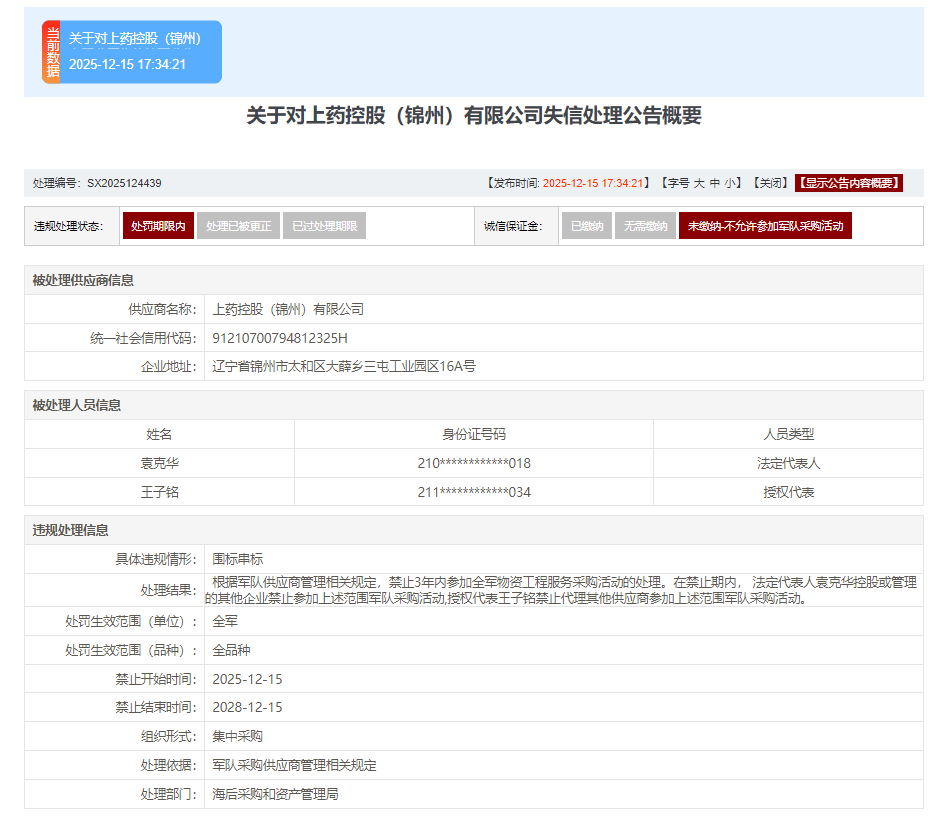
Task: Set font size to 小
Action: (x=730, y=183)
